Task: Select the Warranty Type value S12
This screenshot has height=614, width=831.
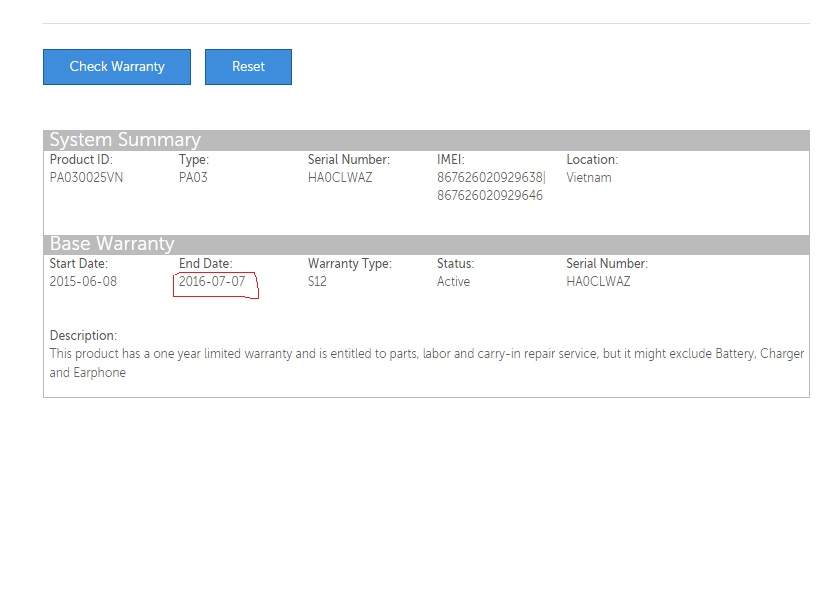Action: click(x=317, y=281)
